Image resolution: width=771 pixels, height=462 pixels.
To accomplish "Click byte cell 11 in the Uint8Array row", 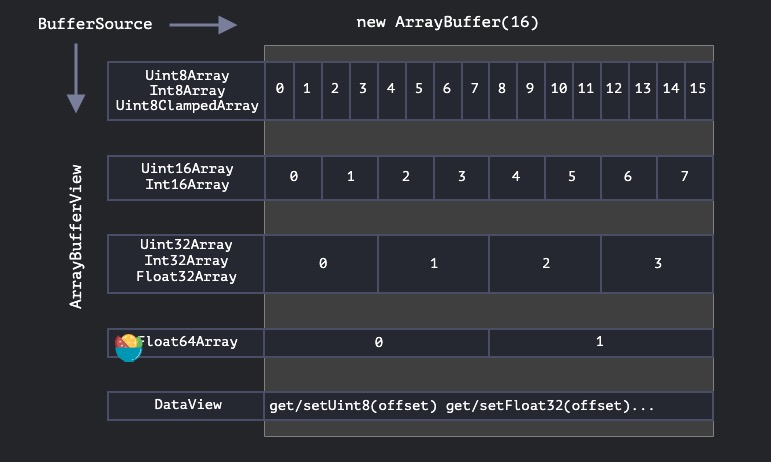I will (x=587, y=90).
